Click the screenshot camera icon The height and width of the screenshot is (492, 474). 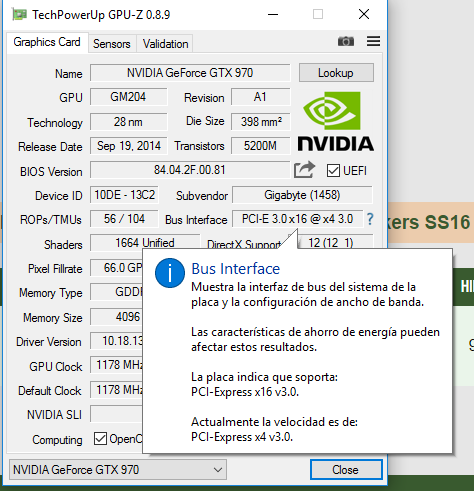click(x=346, y=41)
